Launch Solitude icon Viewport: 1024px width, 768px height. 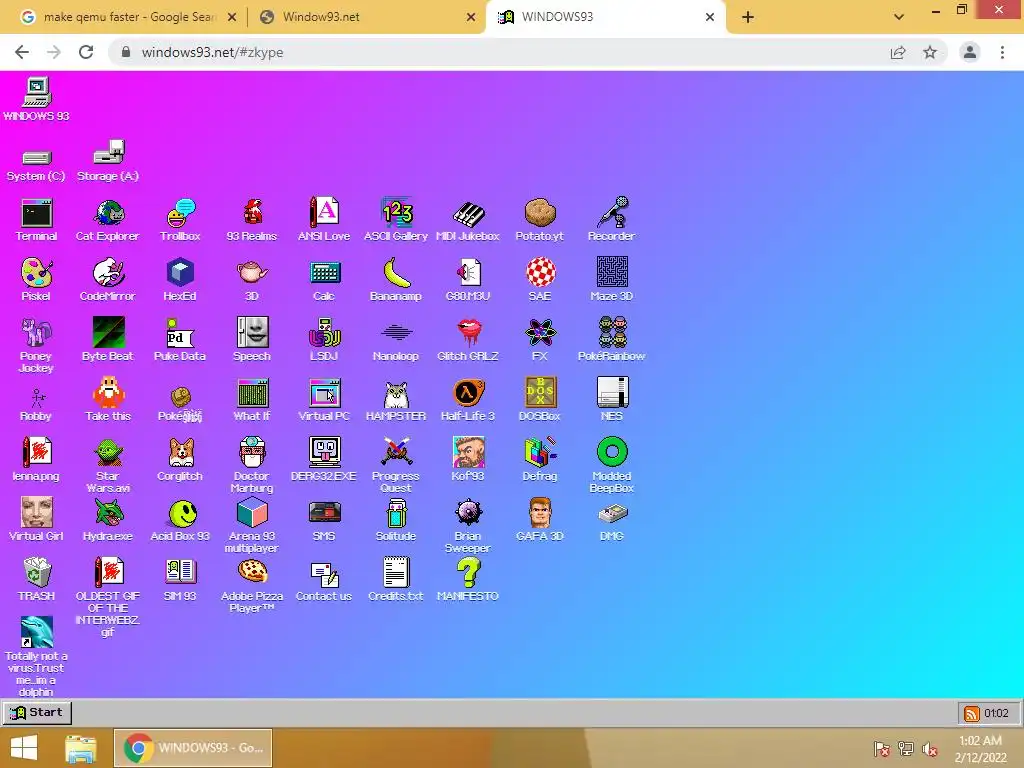click(x=396, y=520)
